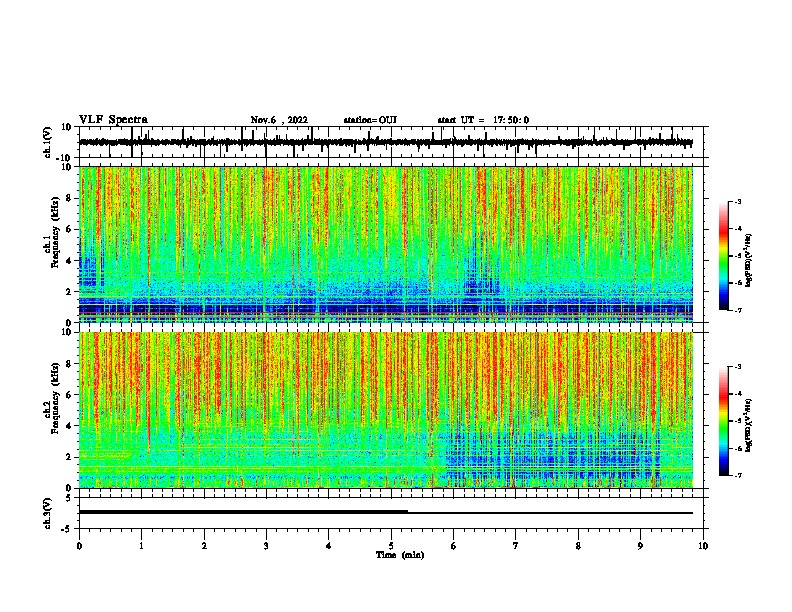Click the ch.1 spectrogram panel
This screenshot has width=792, height=612.
386,244
